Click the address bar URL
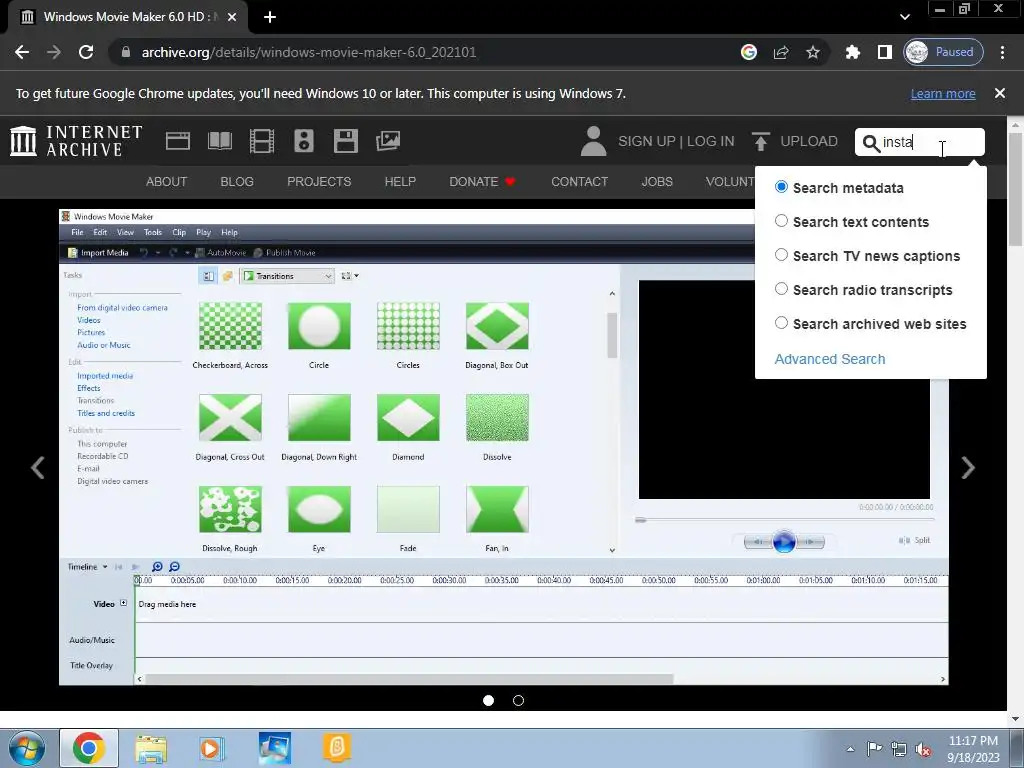The height and width of the screenshot is (768, 1024). [x=309, y=52]
